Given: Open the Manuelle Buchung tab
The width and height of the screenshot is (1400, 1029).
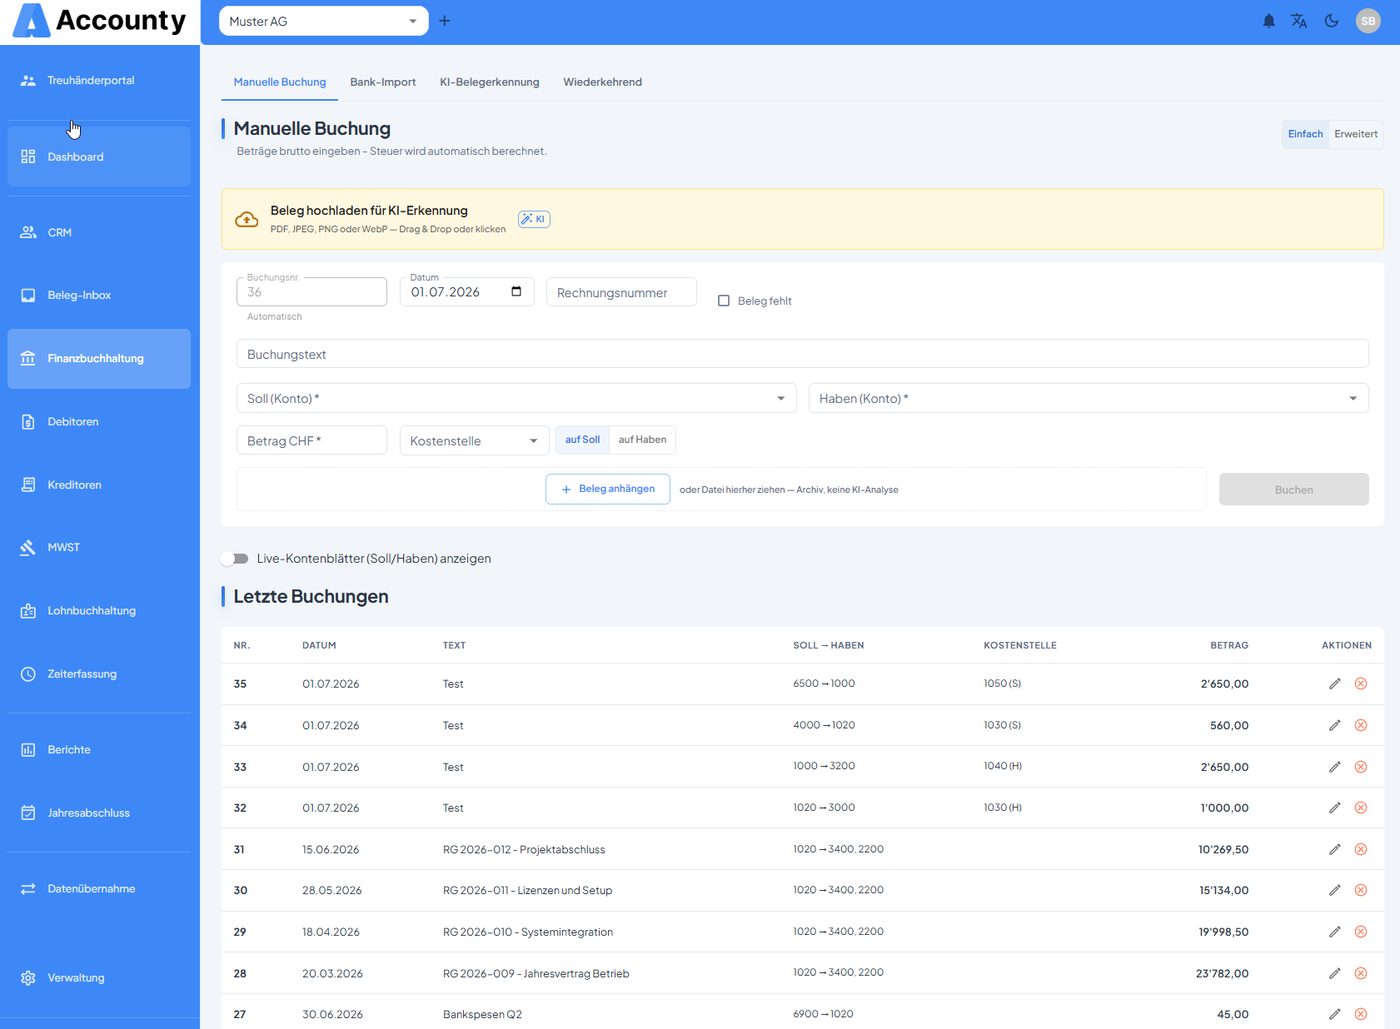Looking at the screenshot, I should [280, 82].
